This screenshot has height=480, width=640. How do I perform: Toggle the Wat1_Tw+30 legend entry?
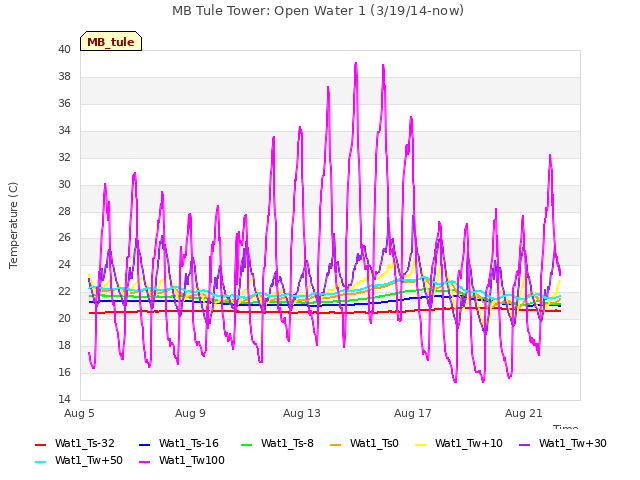562,443
